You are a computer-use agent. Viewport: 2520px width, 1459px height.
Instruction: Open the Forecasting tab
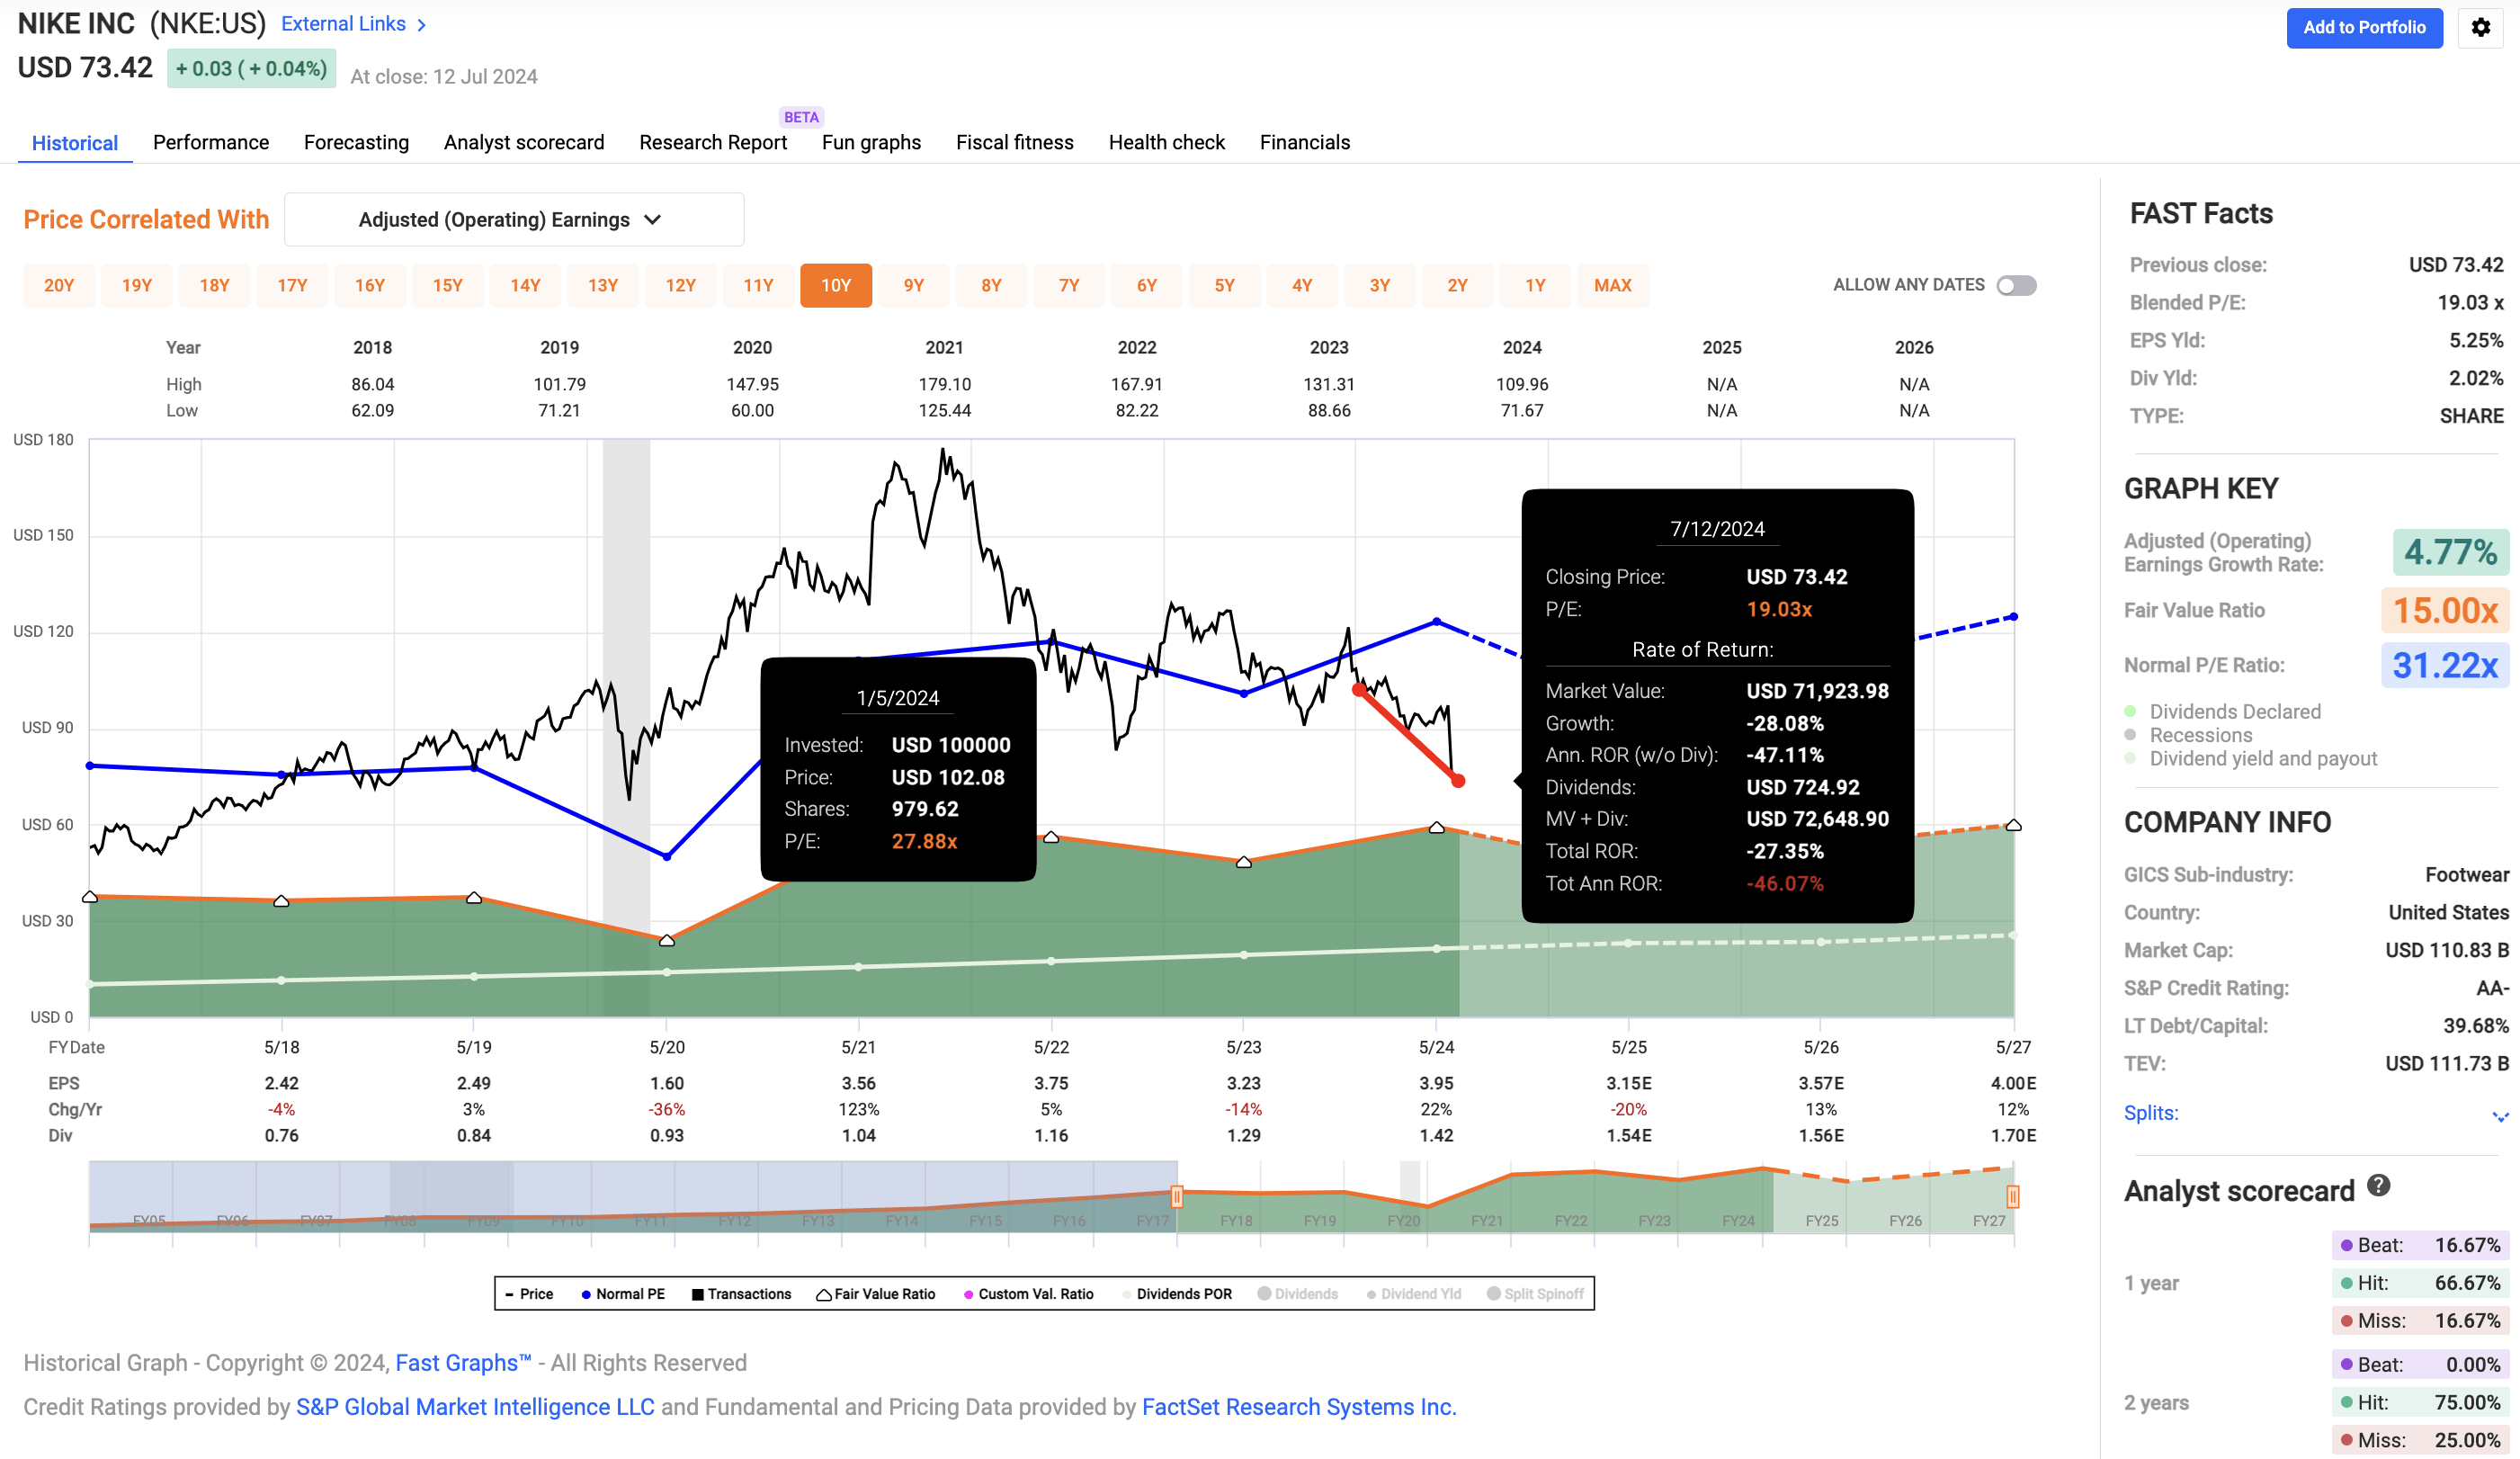356,143
